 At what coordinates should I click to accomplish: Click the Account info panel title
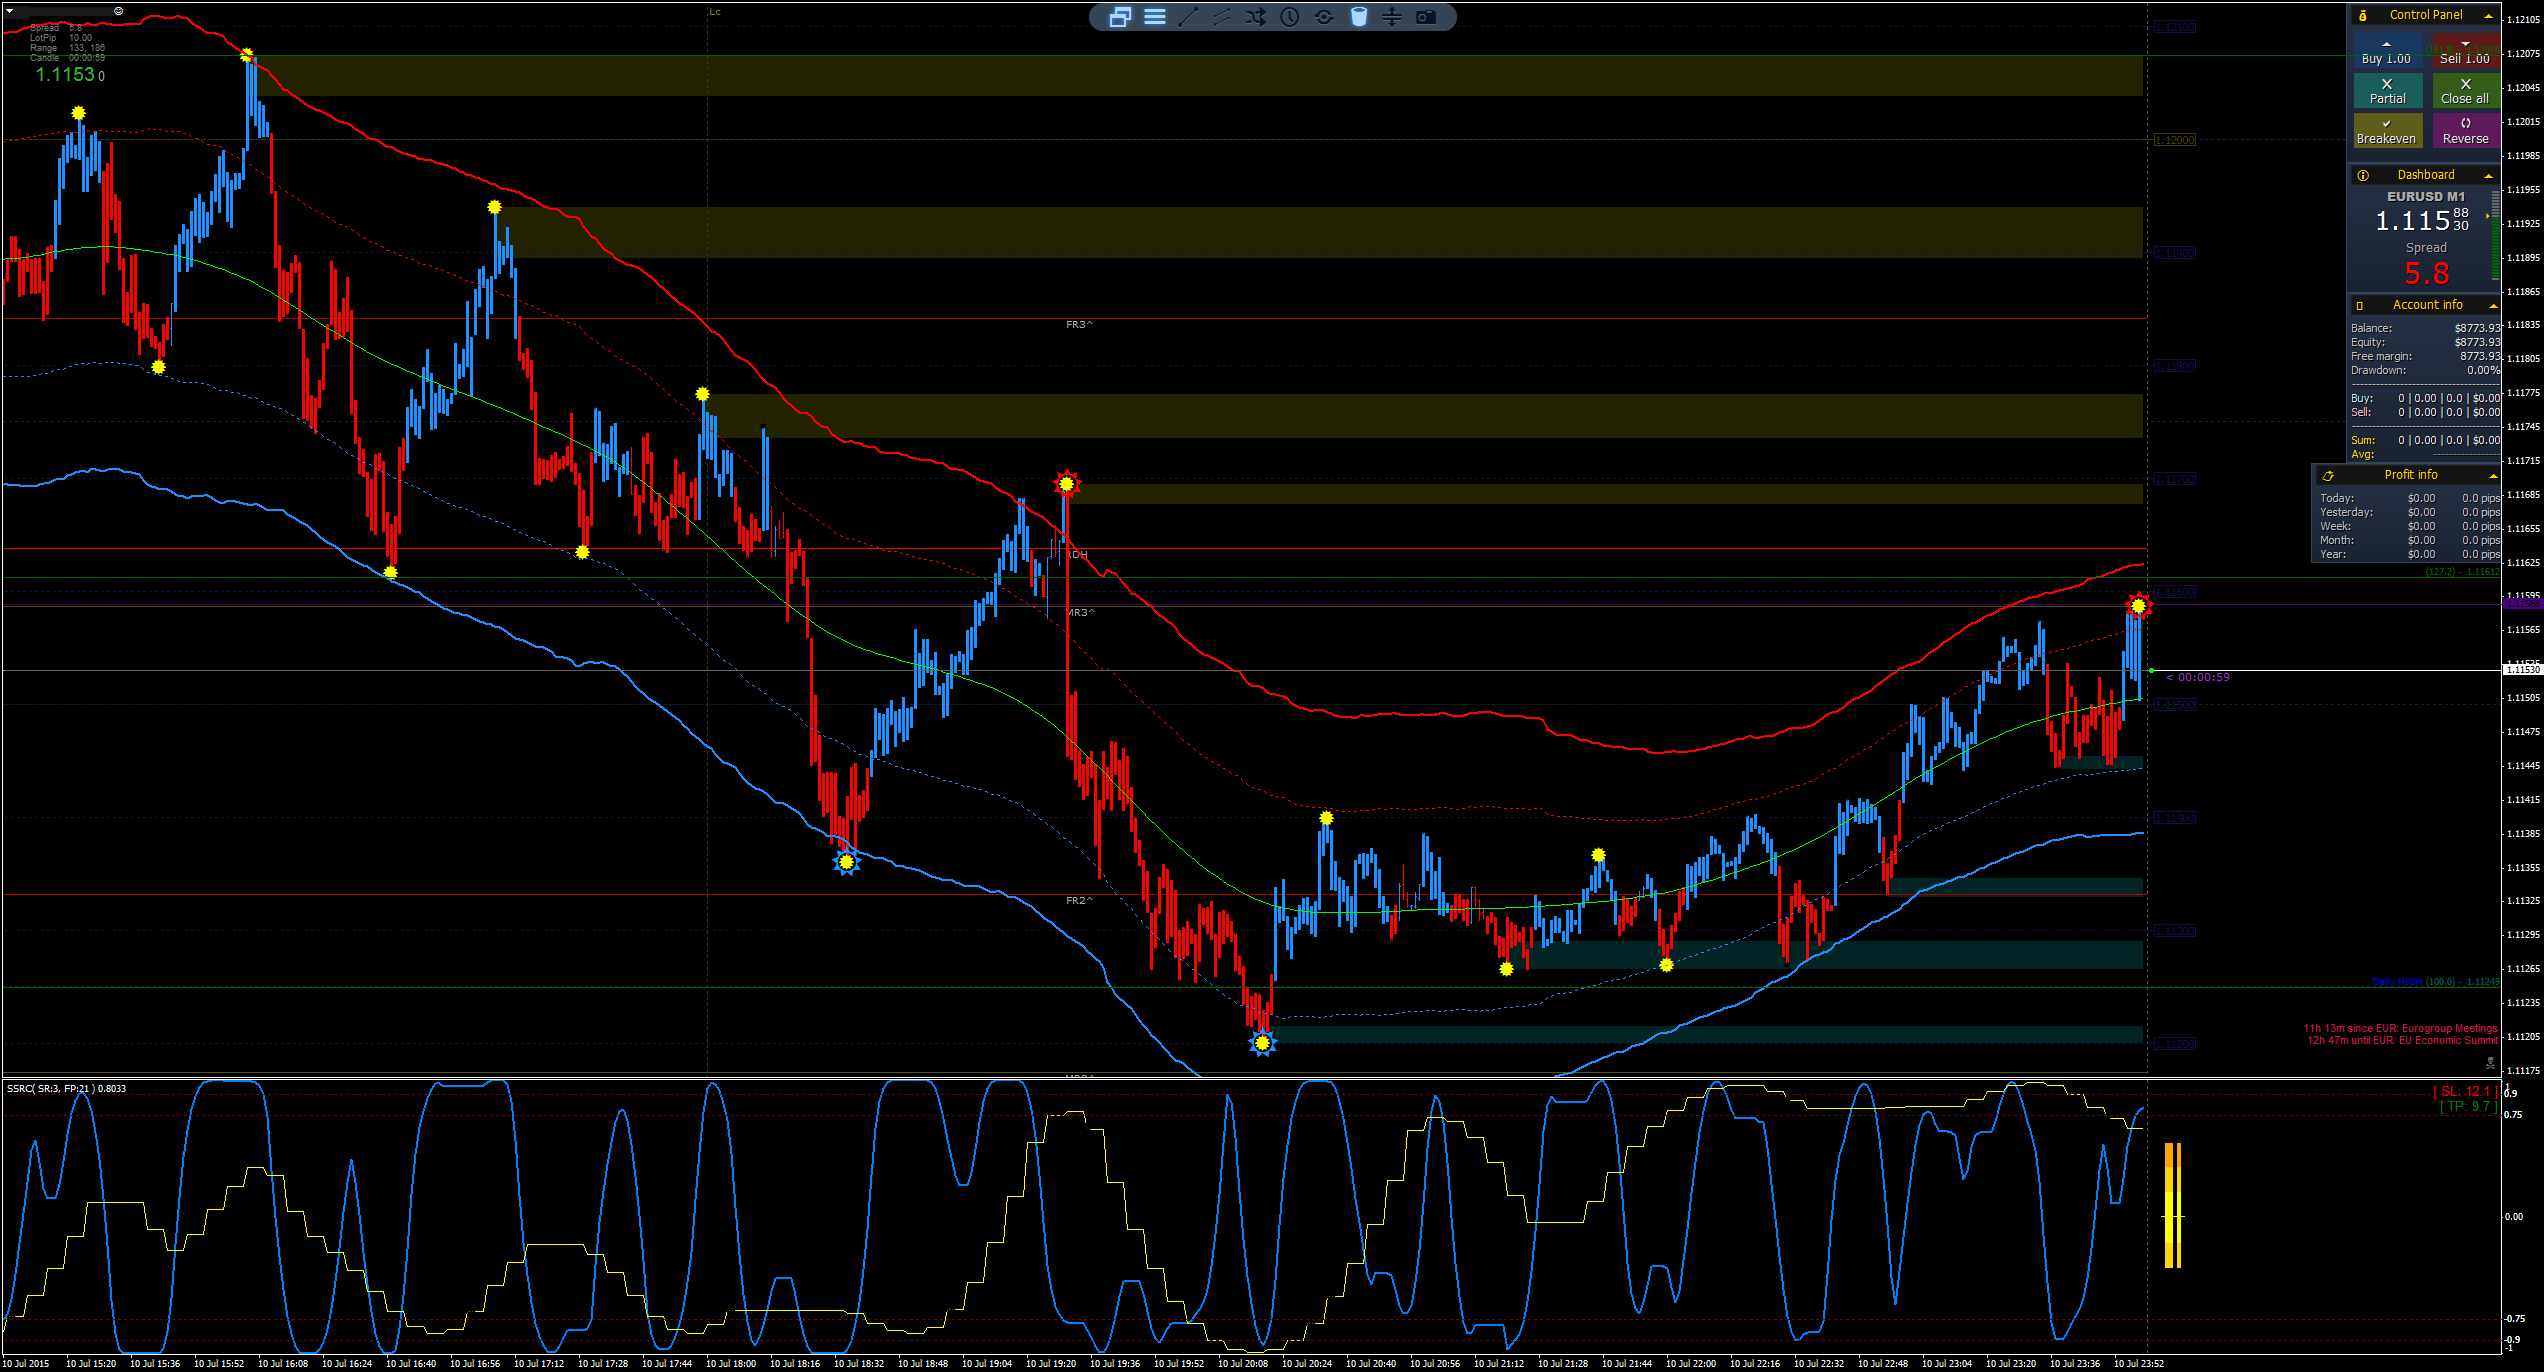click(2427, 305)
